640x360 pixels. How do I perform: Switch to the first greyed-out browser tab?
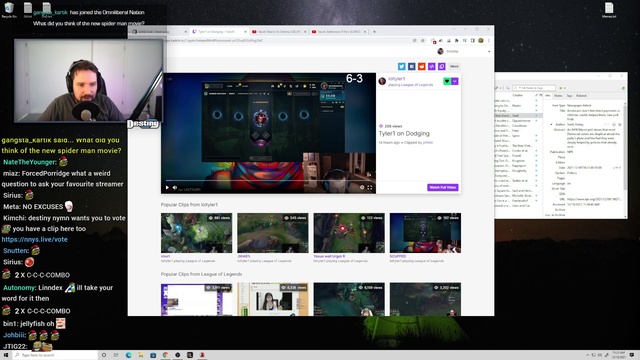[x=159, y=31]
